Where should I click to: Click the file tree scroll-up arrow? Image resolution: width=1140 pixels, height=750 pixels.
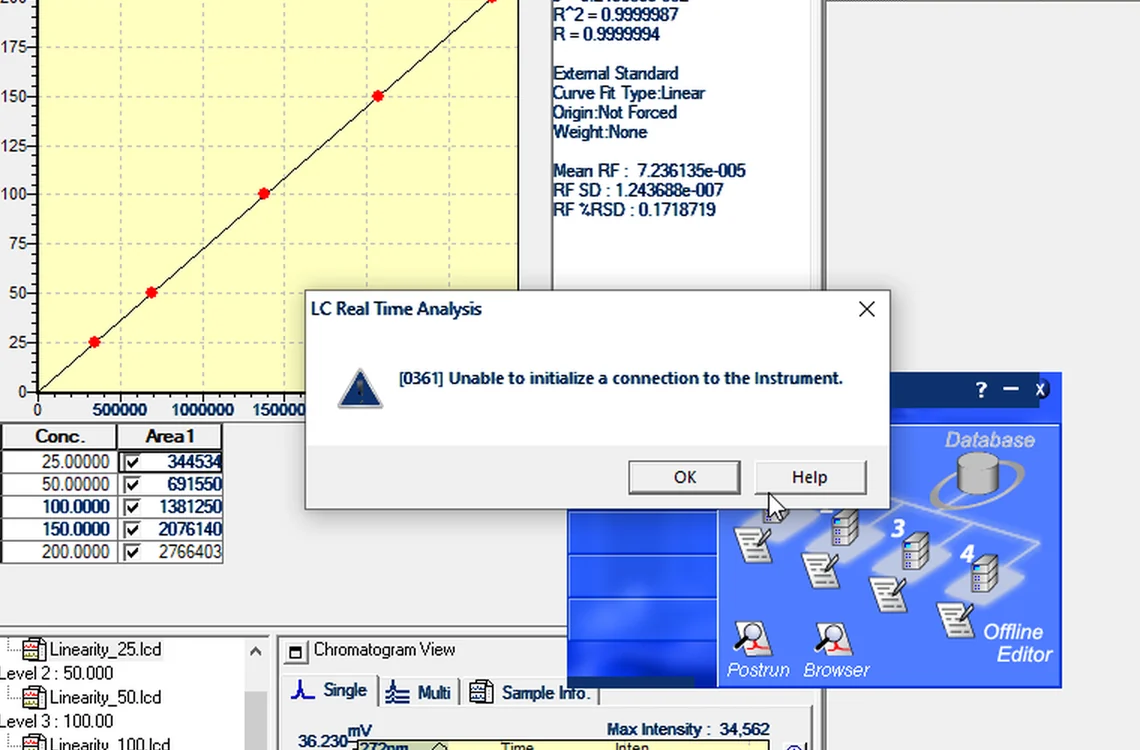255,650
